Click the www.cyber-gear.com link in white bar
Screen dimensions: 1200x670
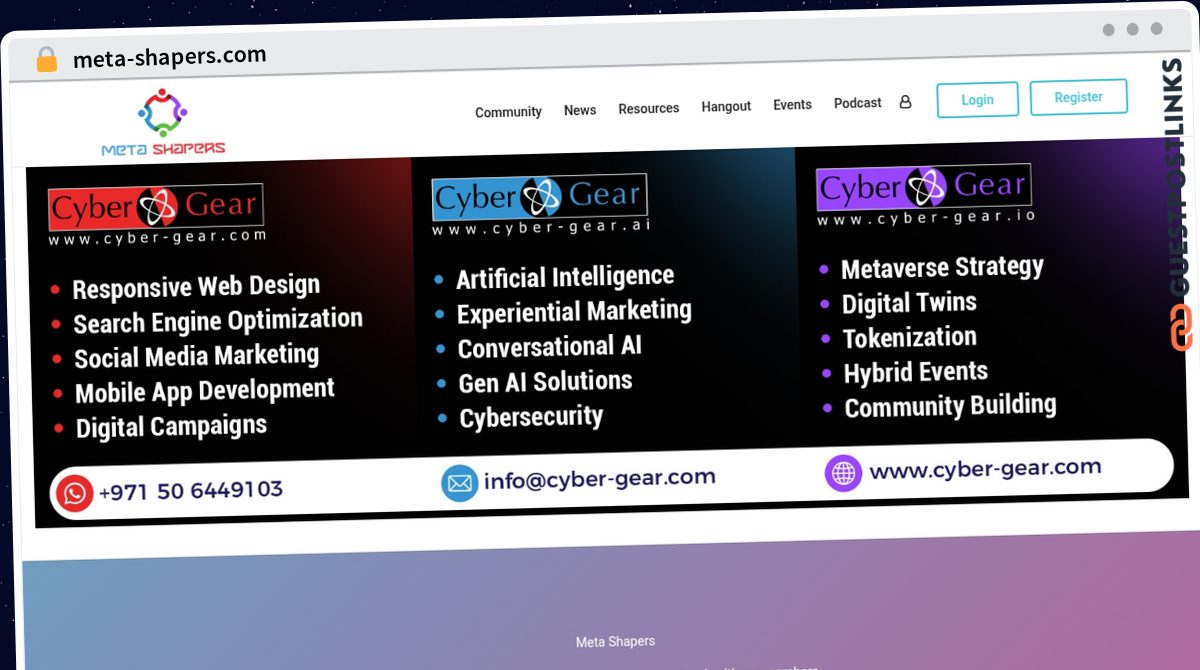[985, 469]
